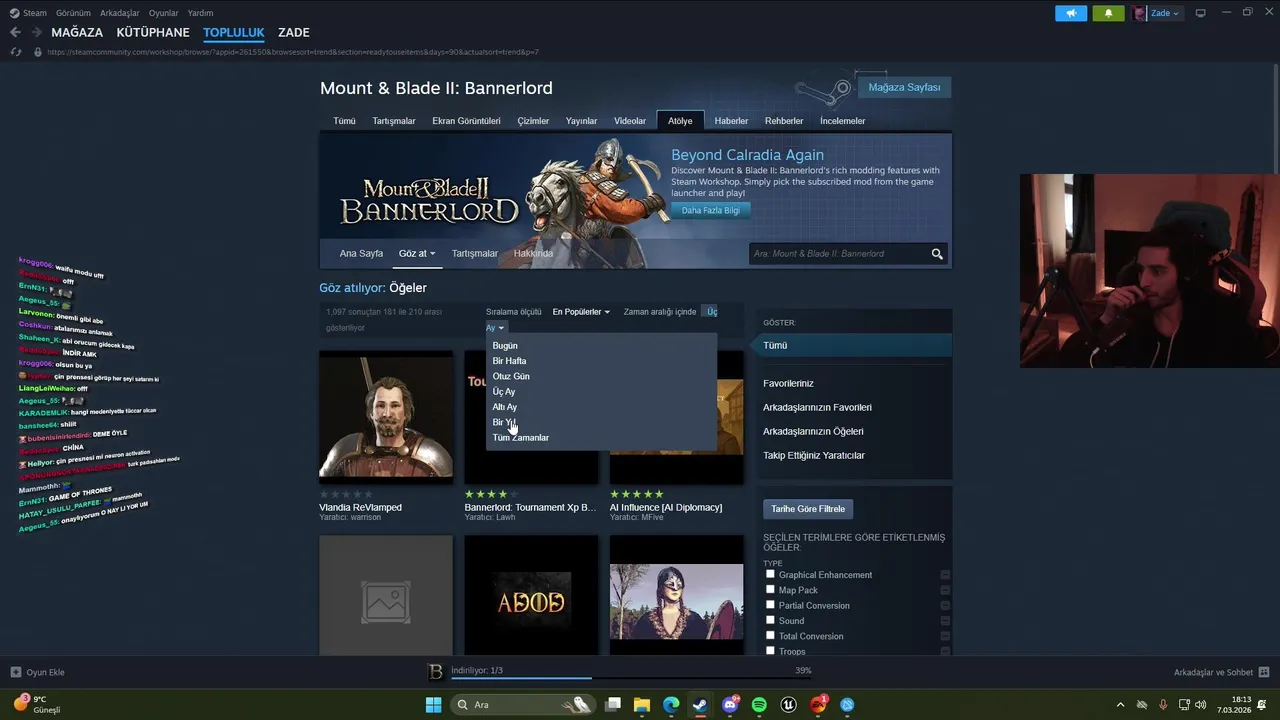Select Bugün in the time range list

[505, 346]
